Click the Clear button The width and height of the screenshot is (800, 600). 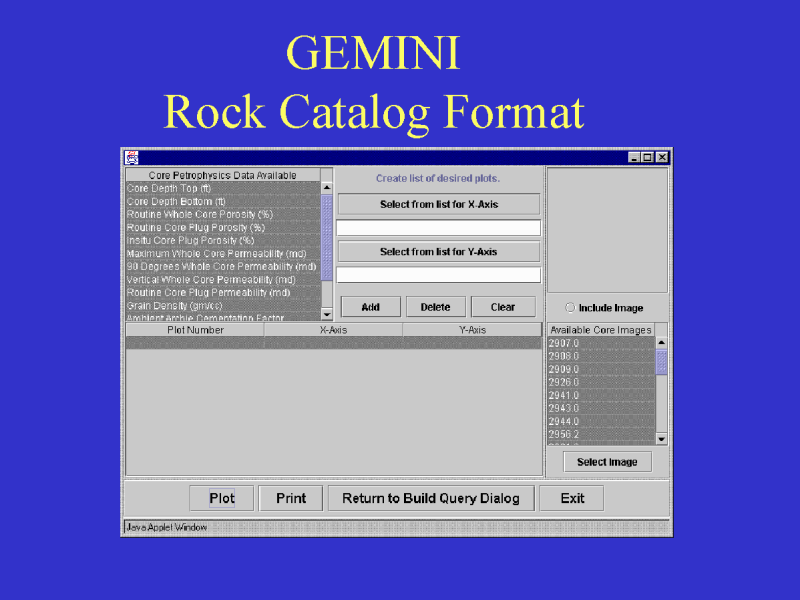(503, 307)
